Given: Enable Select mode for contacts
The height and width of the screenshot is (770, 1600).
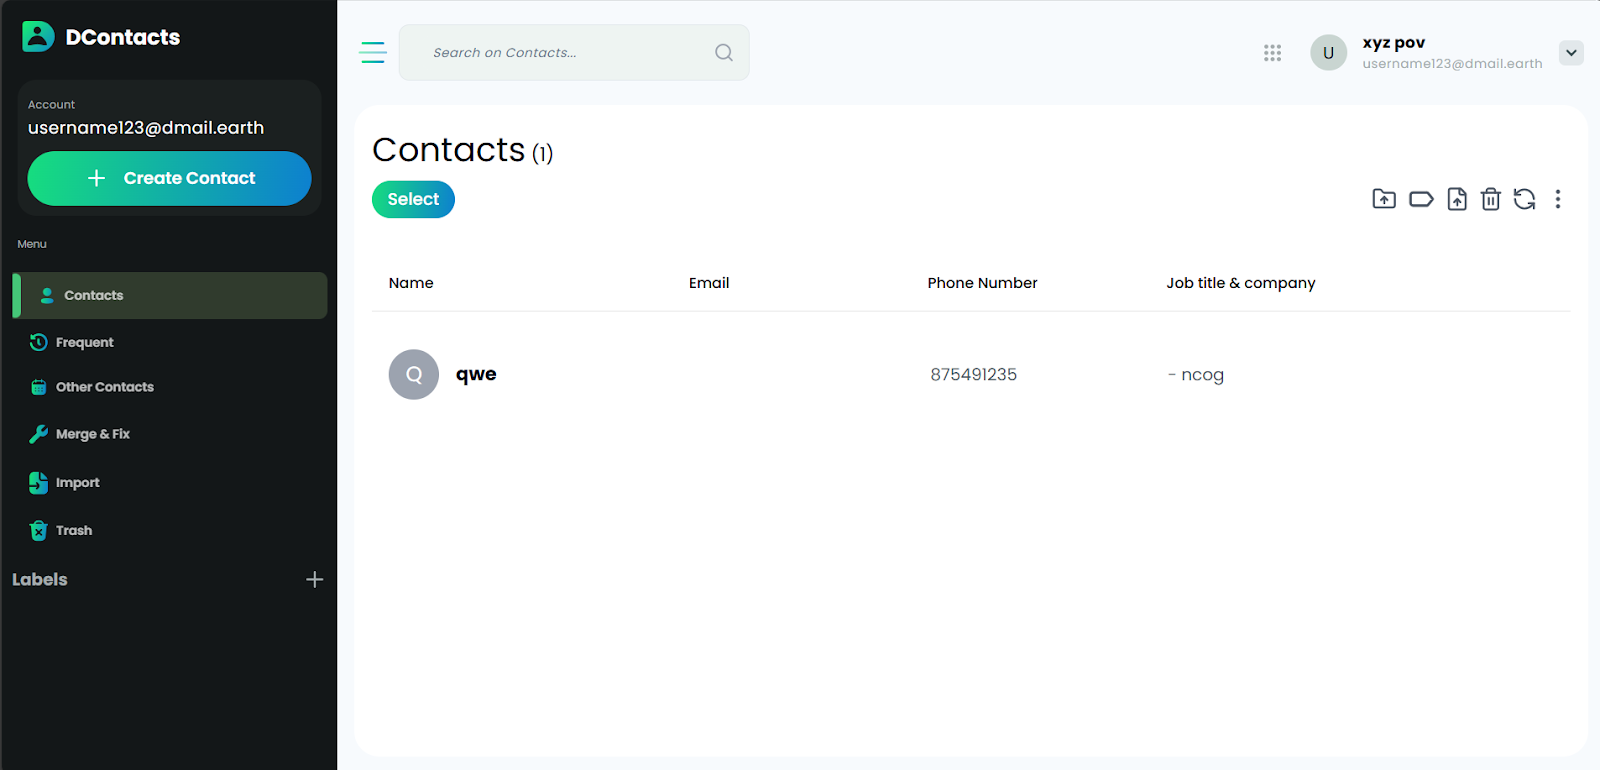Looking at the screenshot, I should 412,199.
